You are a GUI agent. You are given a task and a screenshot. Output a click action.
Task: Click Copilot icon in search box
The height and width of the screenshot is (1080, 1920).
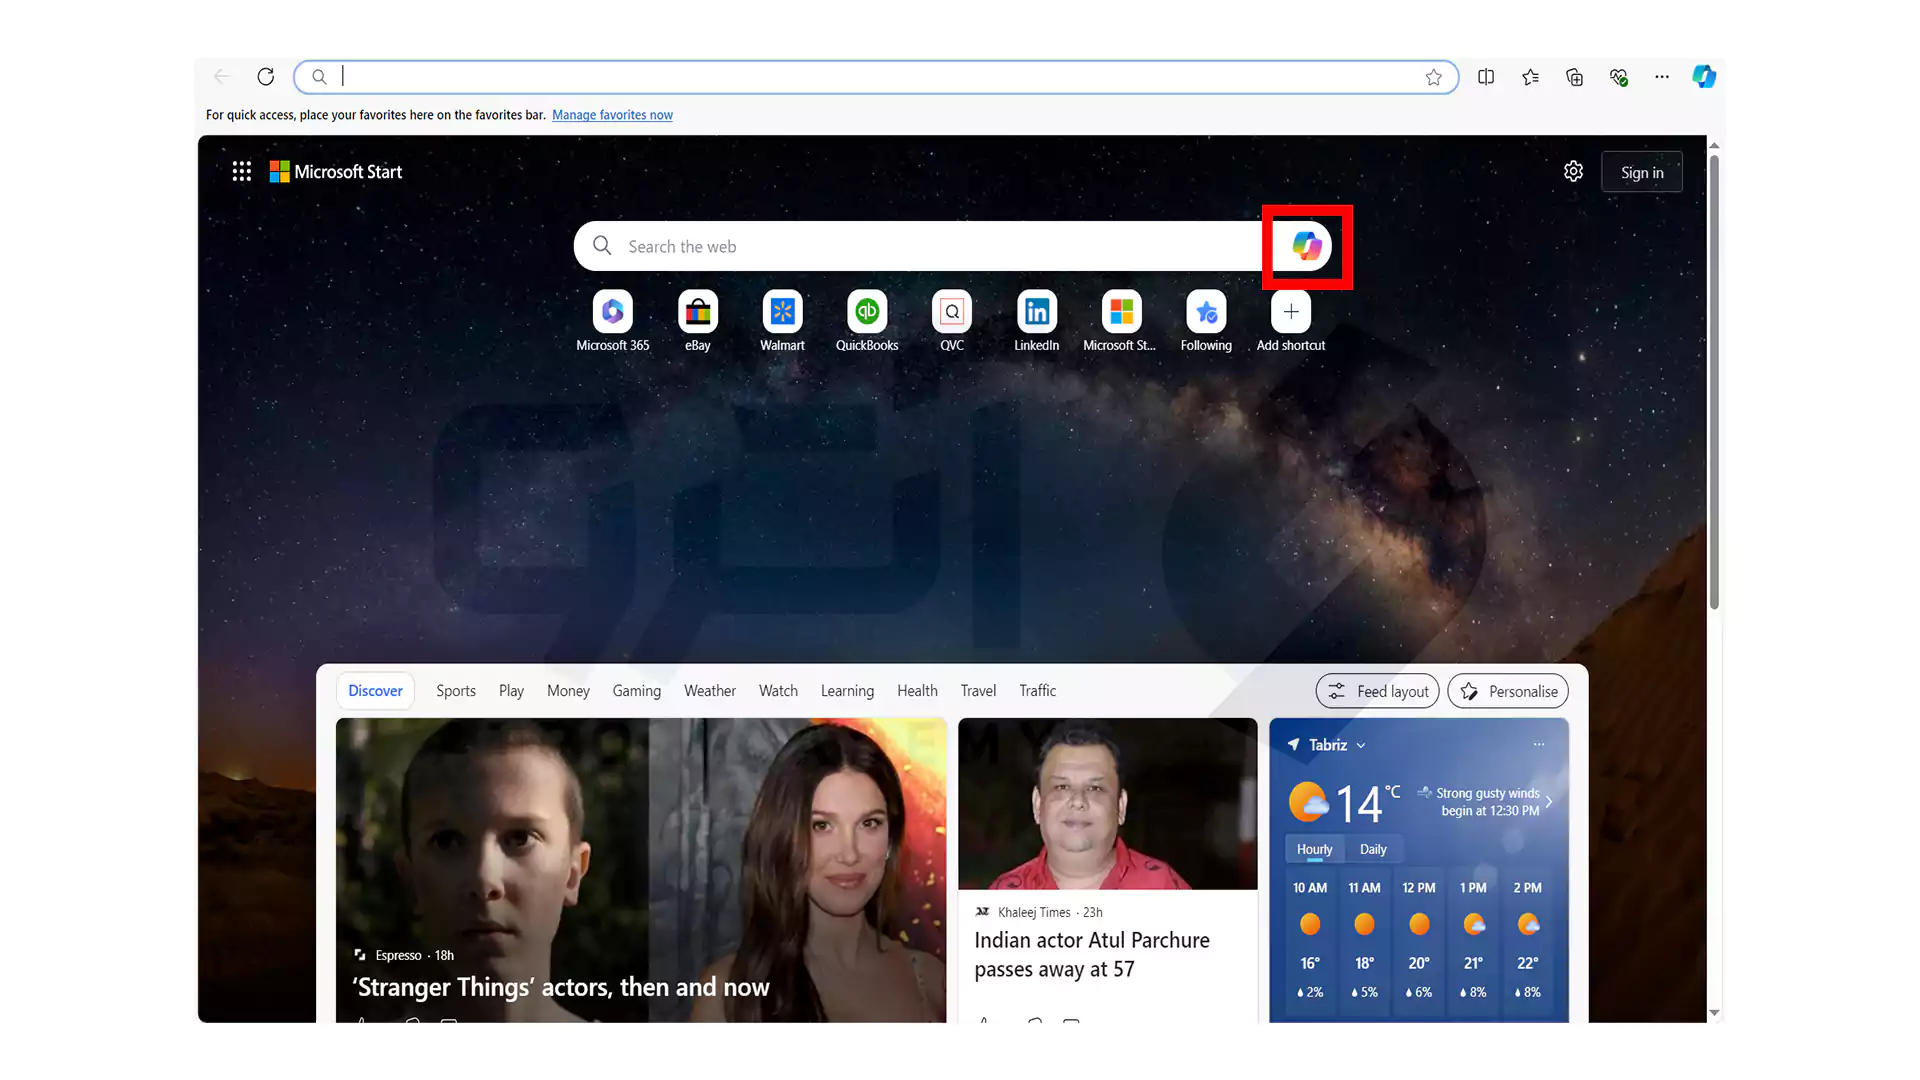(x=1306, y=246)
